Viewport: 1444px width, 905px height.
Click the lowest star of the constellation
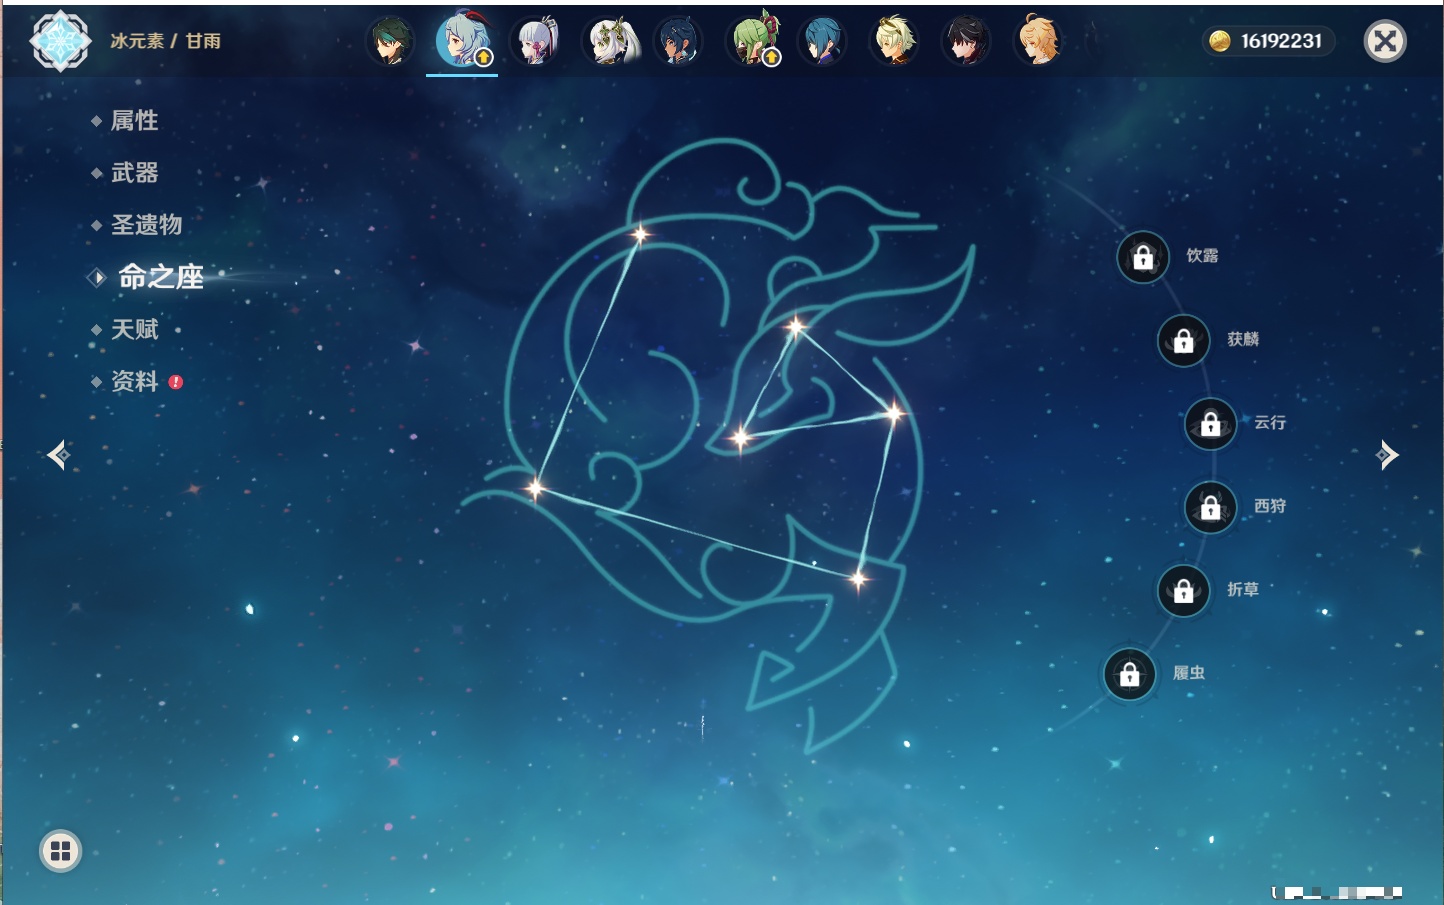[x=858, y=579]
